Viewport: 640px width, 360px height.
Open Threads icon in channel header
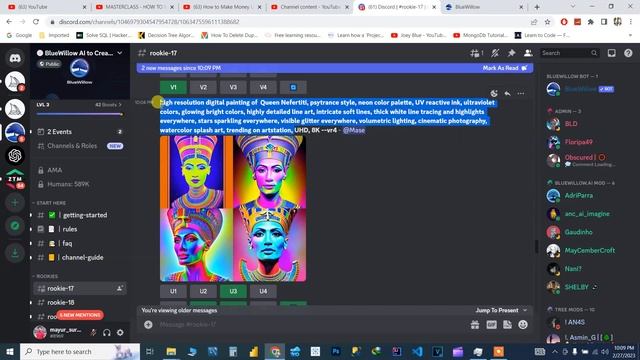476,53
